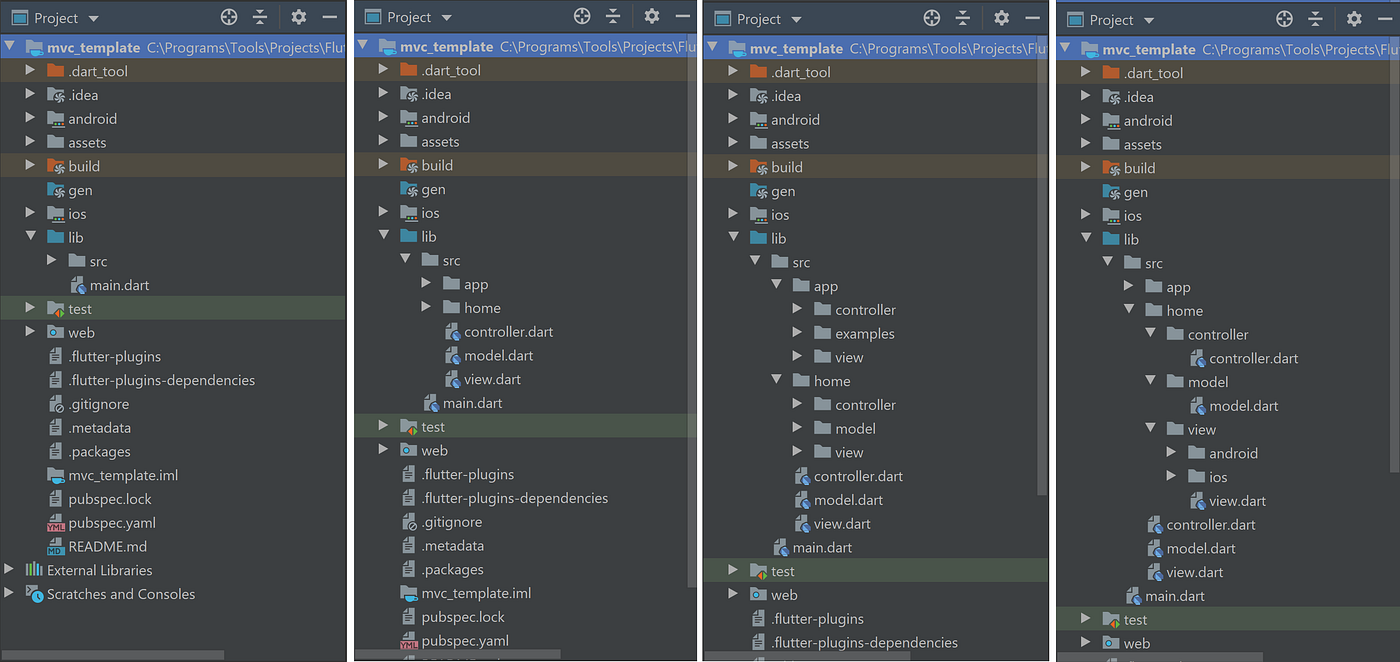Click the .gitignore file icon in the first panel

(56, 404)
